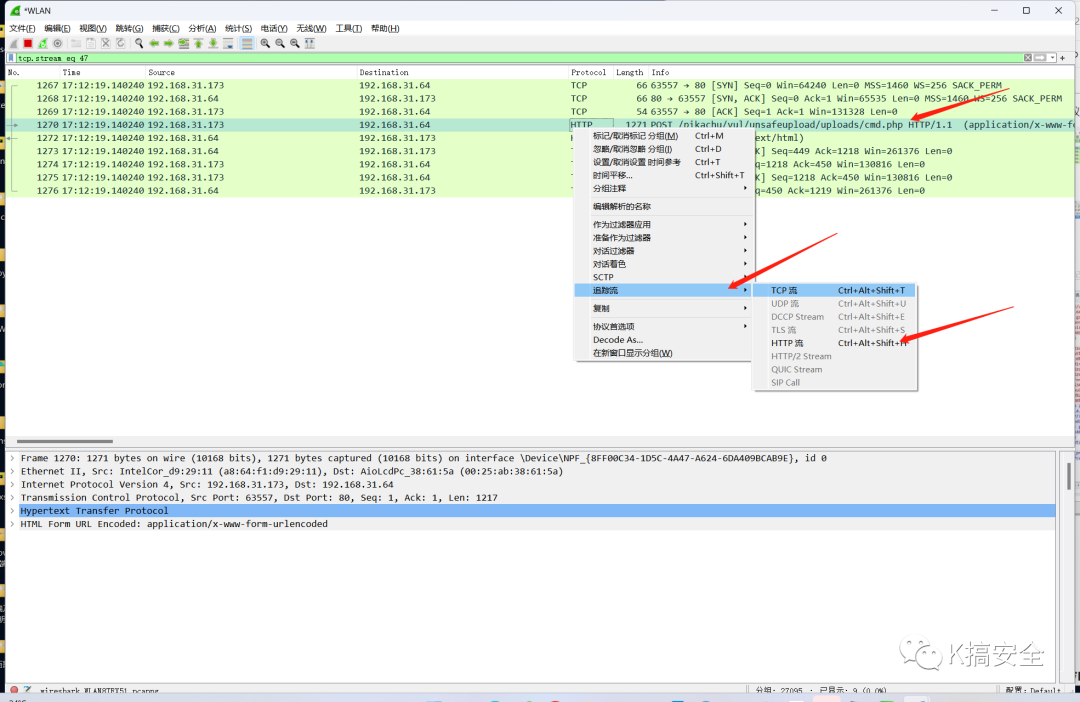Viewport: 1080px width, 702px height.
Task: Expand Frame 1270 tree row
Action: tap(12, 458)
